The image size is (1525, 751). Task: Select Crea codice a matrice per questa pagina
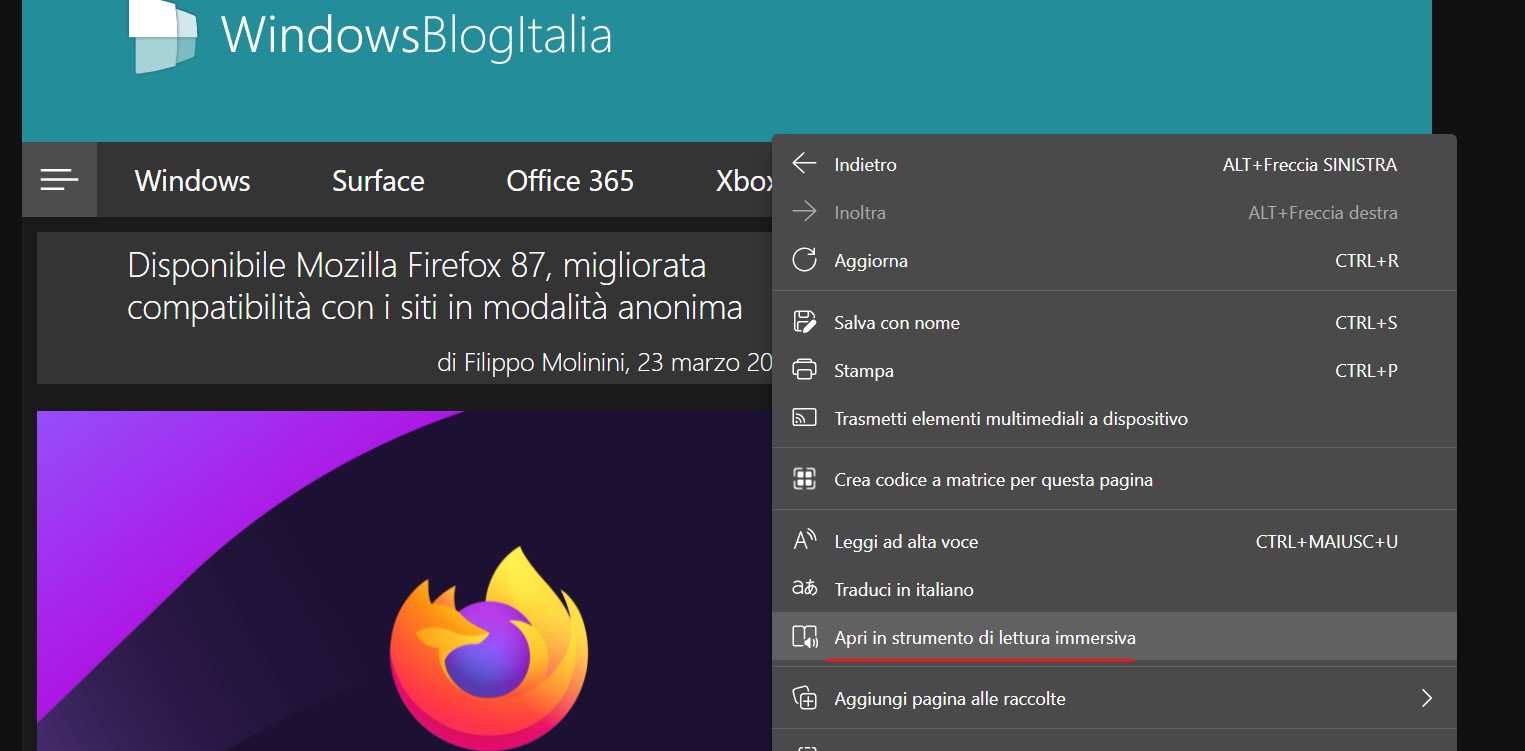click(1114, 479)
